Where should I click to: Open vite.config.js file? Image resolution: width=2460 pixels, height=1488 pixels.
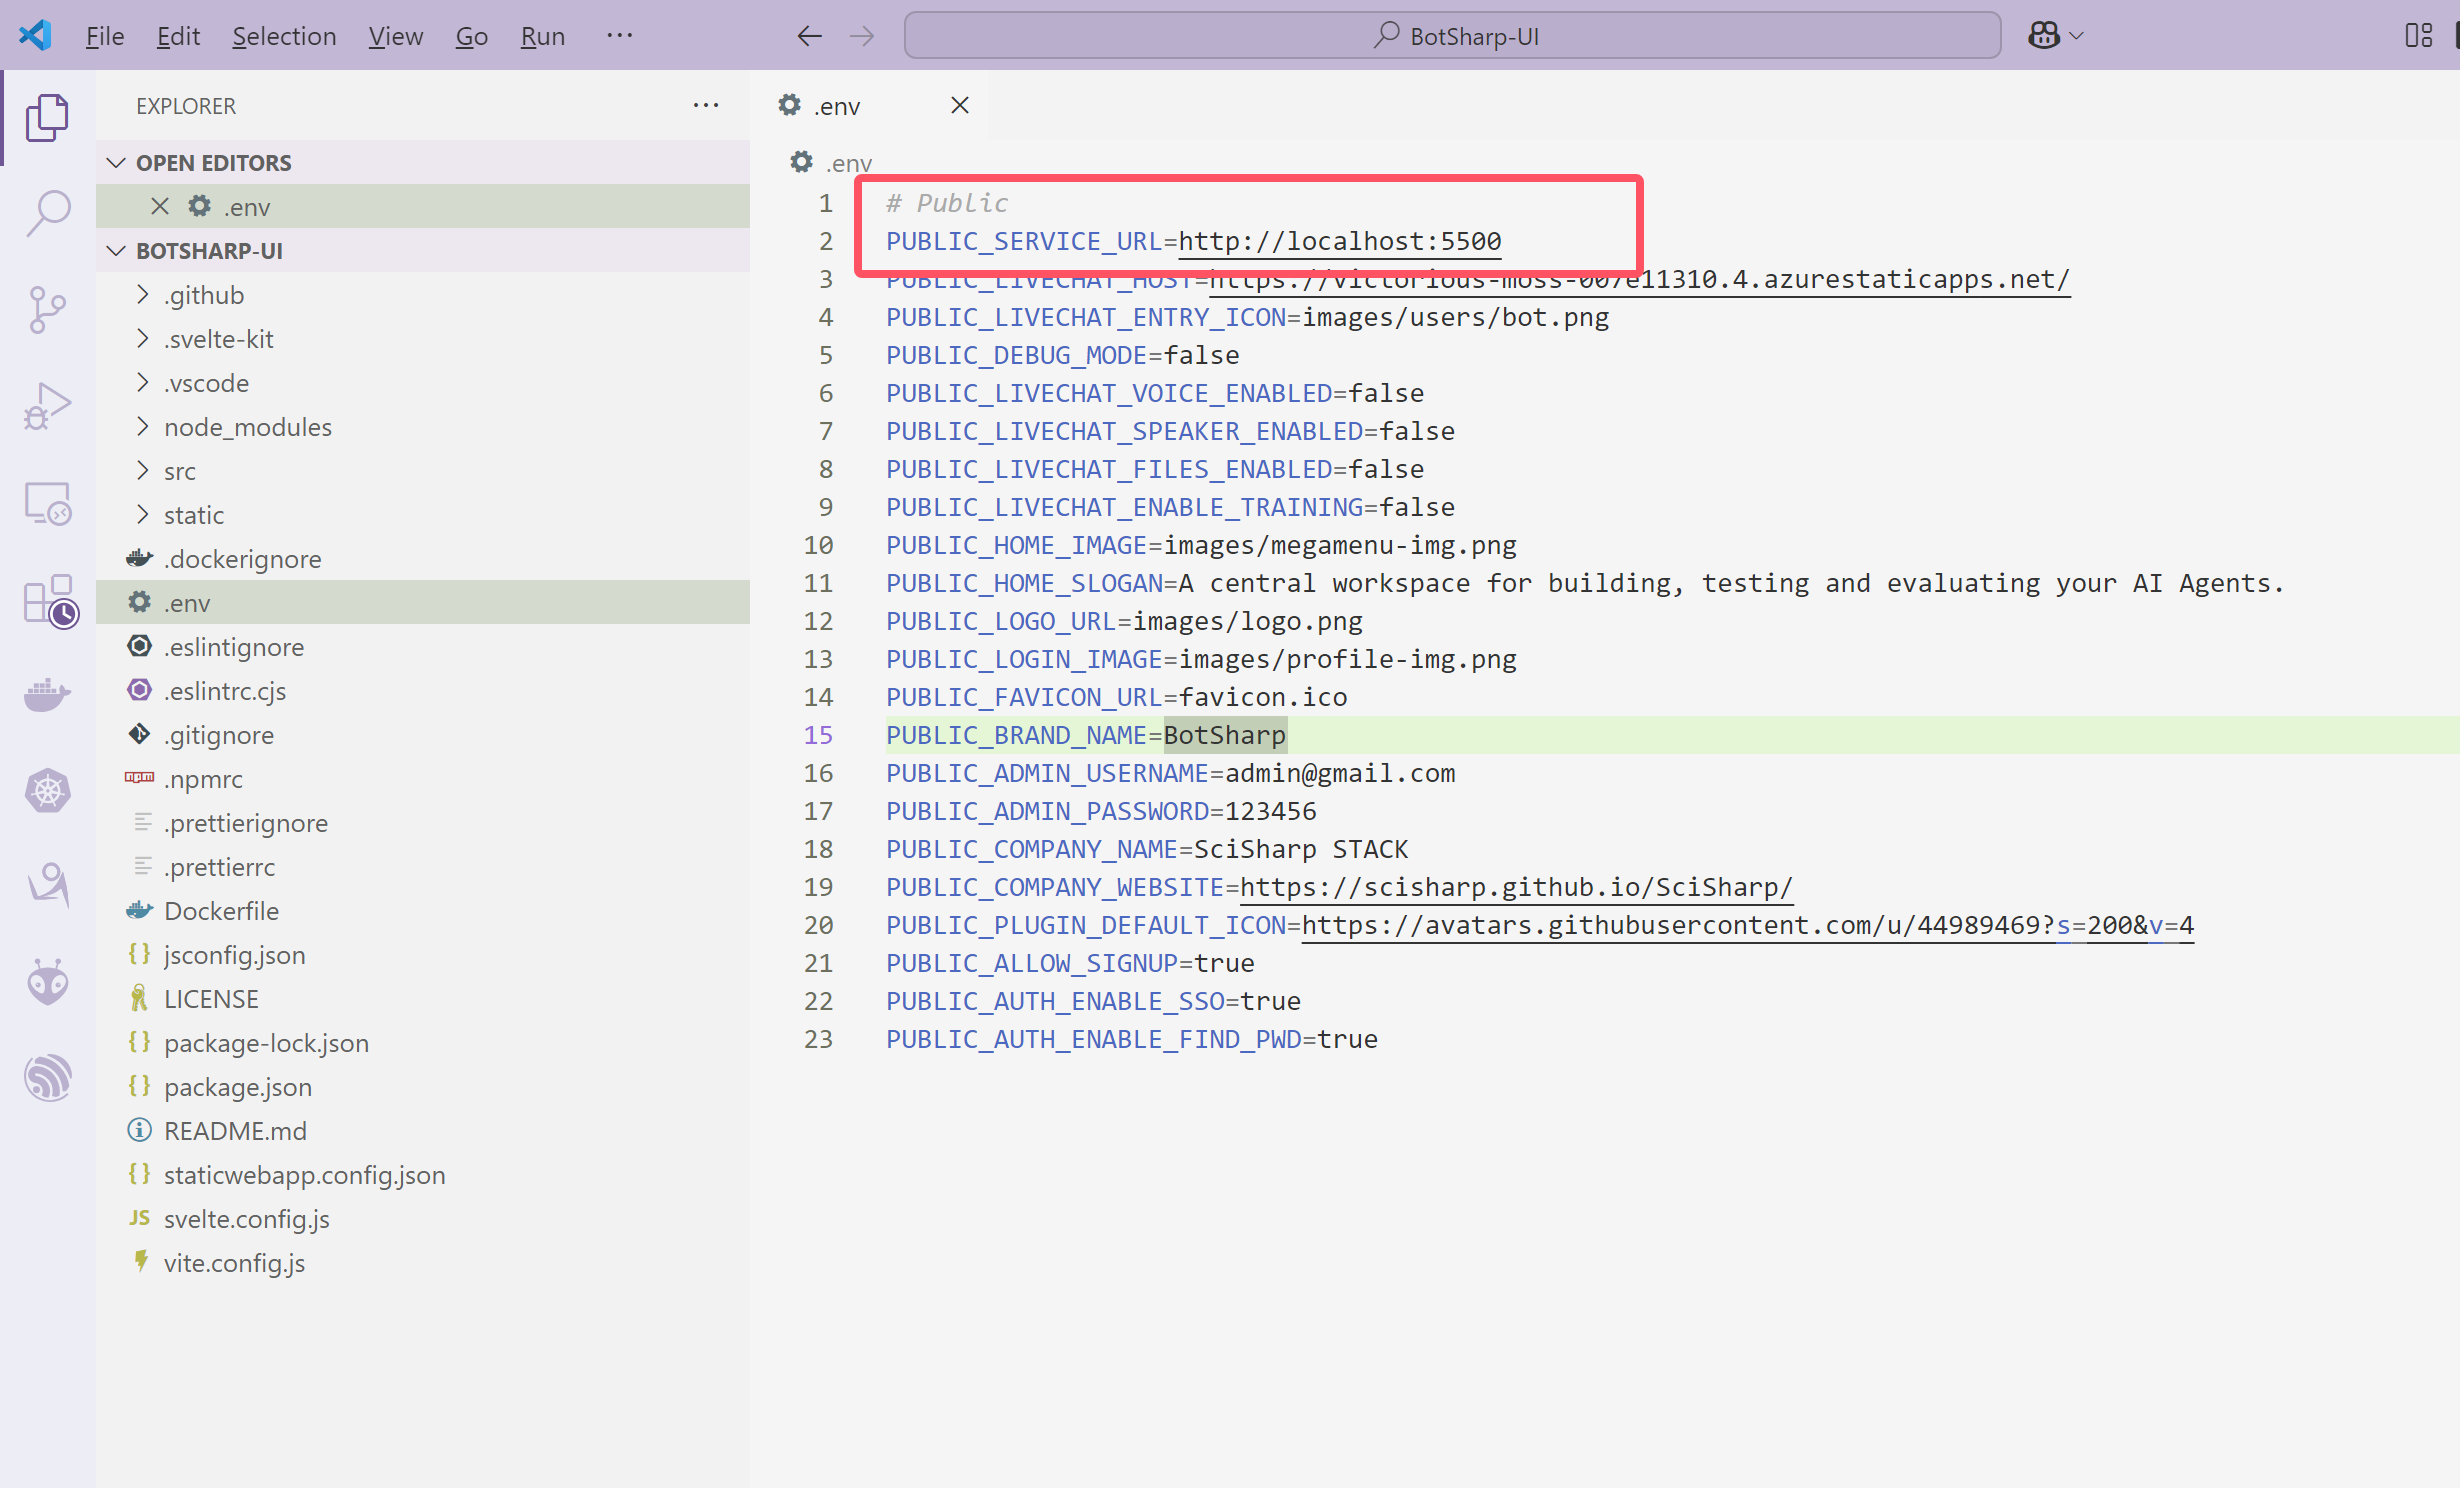coord(422,1262)
